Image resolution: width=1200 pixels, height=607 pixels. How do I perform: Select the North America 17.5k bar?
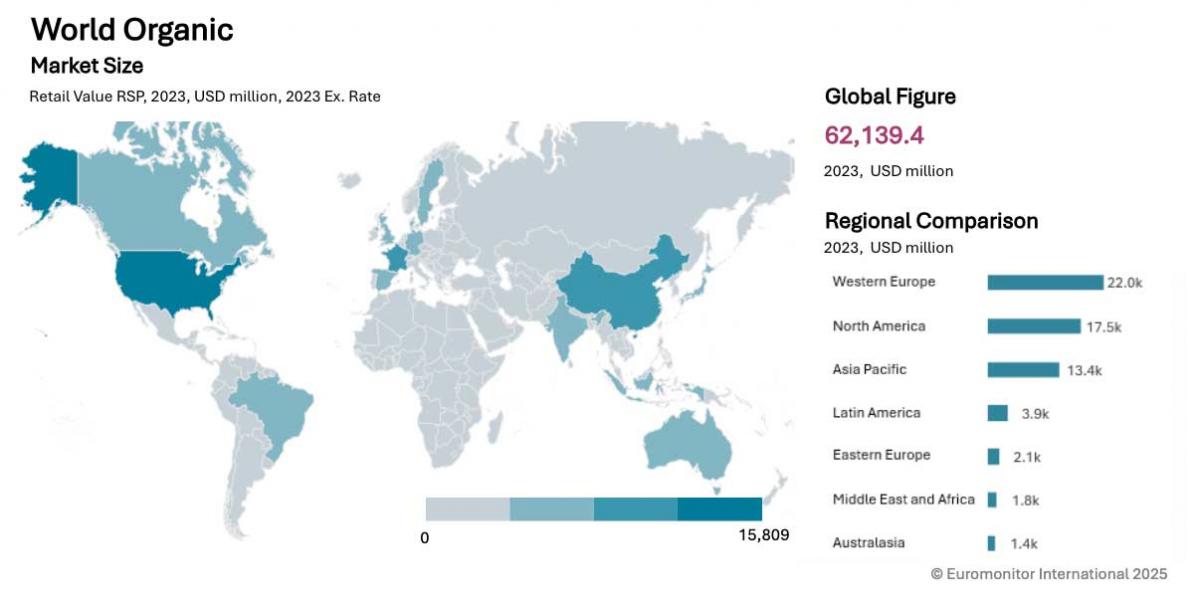tap(1033, 326)
